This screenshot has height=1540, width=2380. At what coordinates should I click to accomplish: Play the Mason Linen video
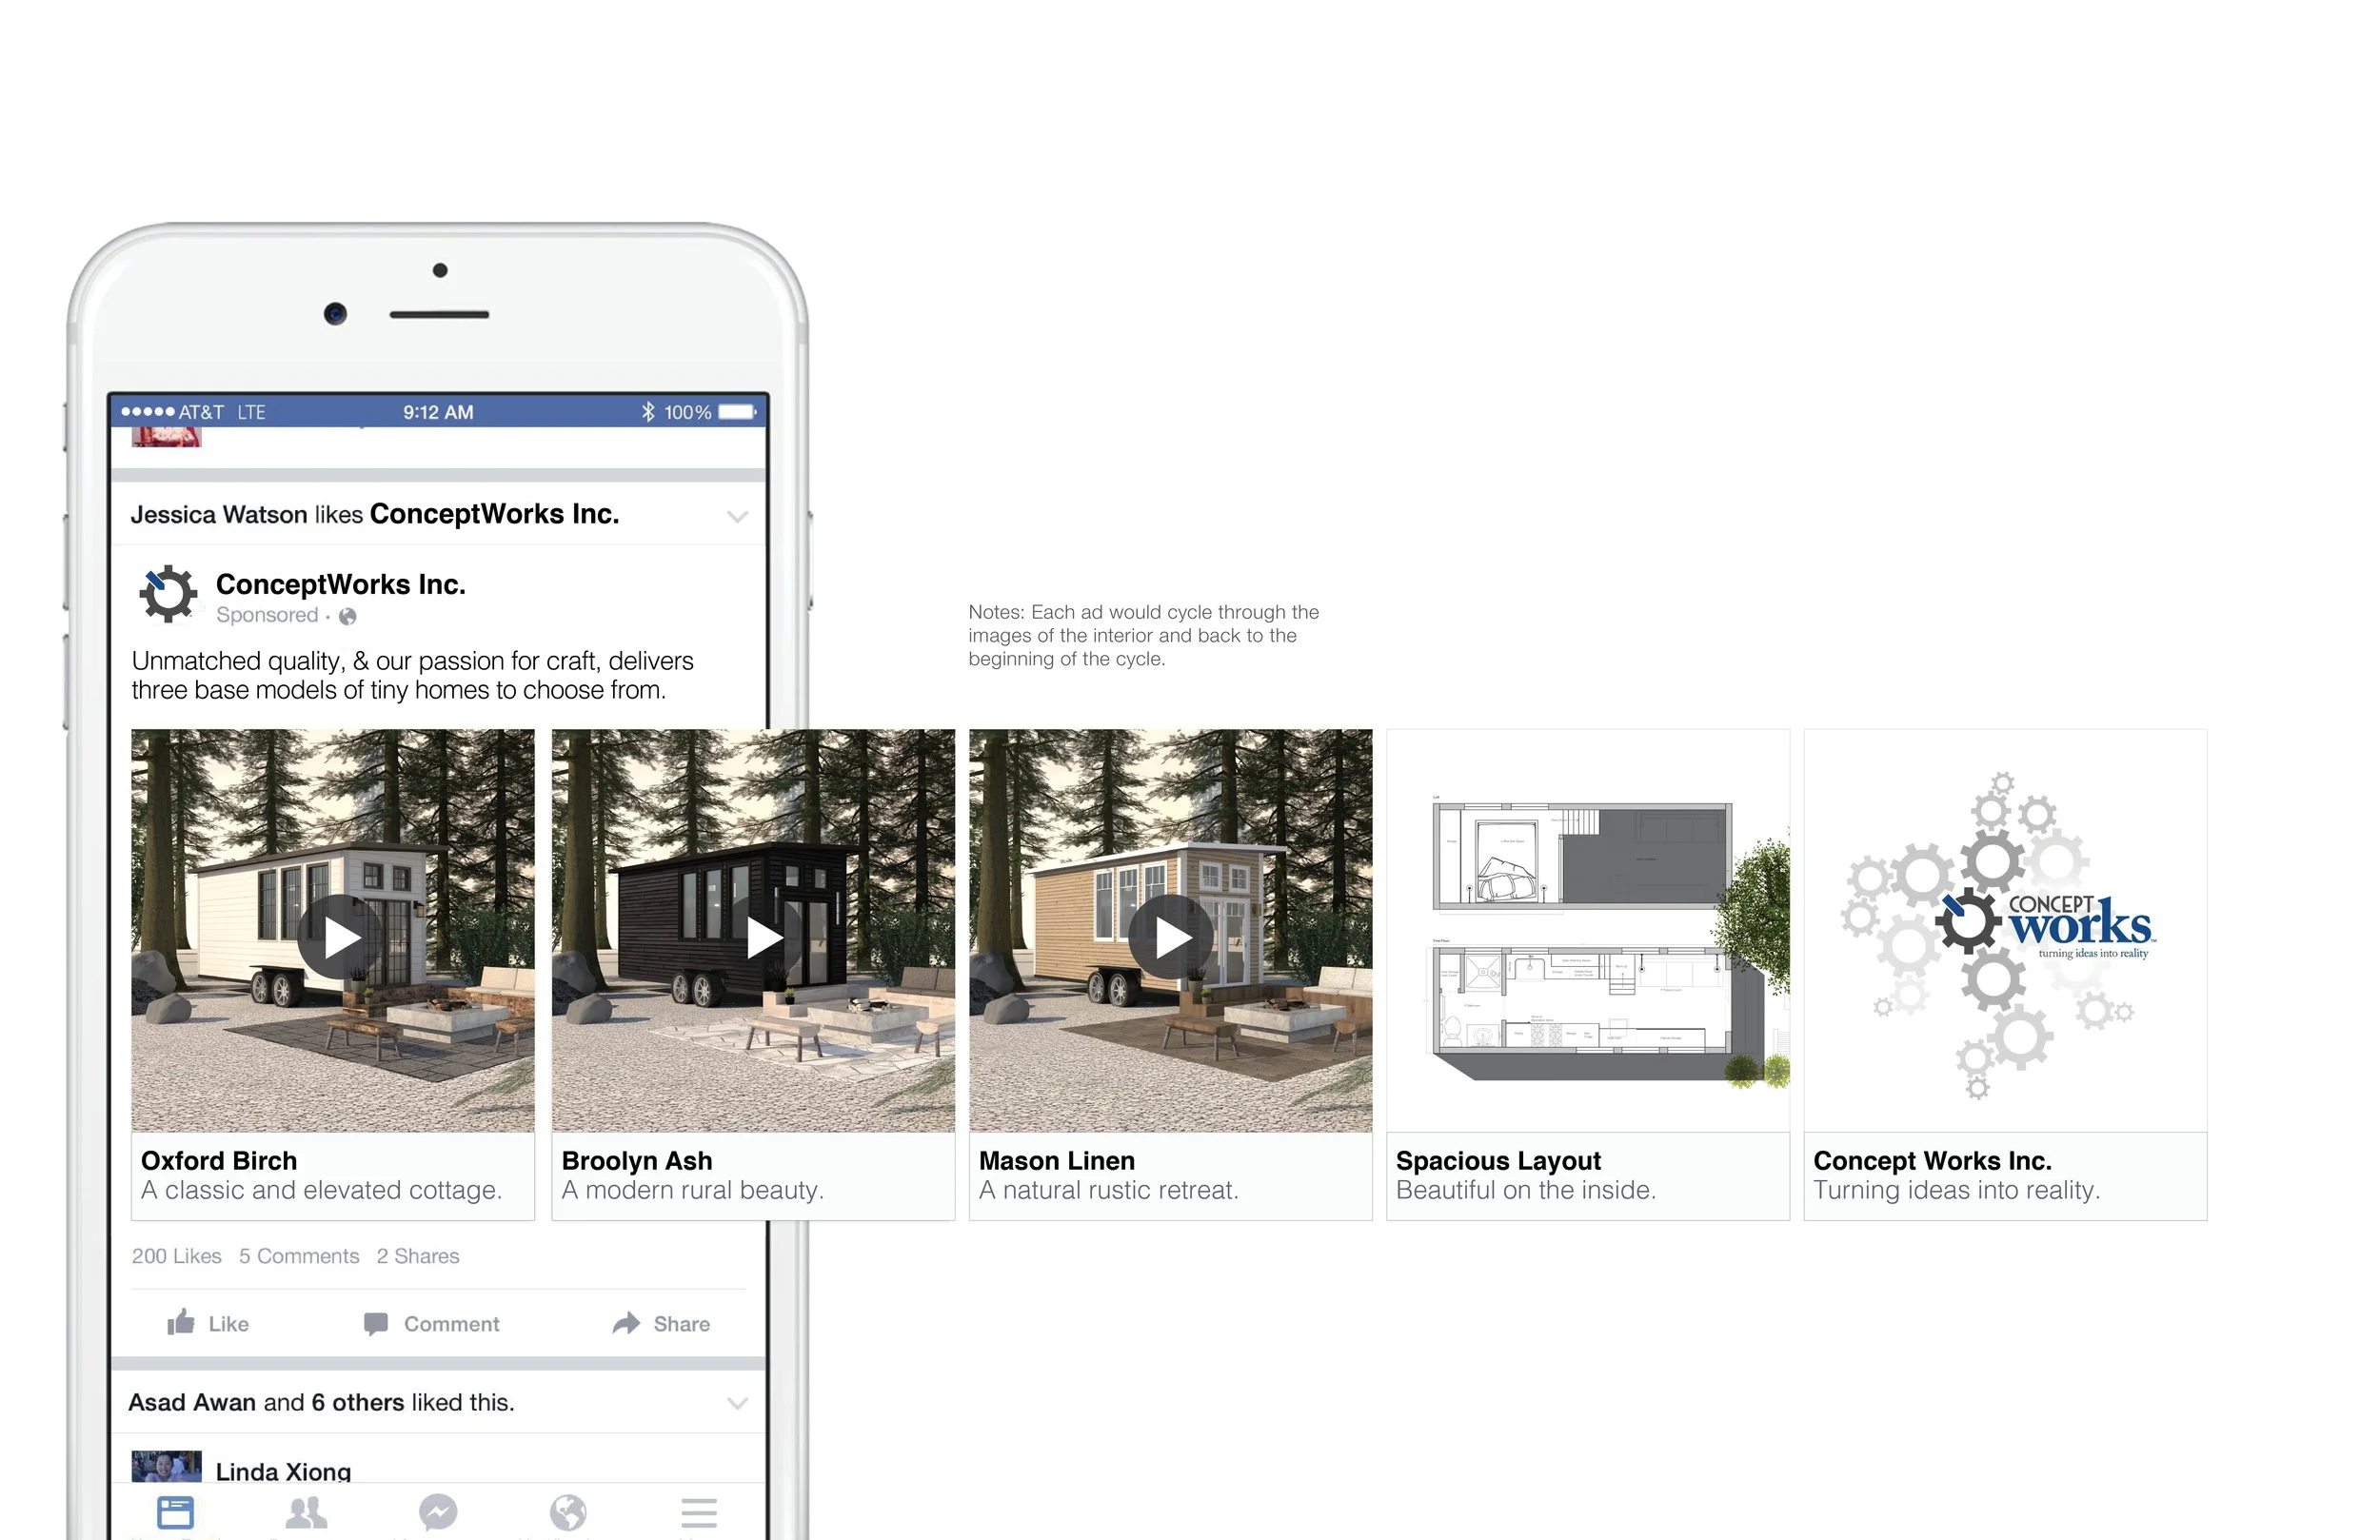coord(1171,938)
